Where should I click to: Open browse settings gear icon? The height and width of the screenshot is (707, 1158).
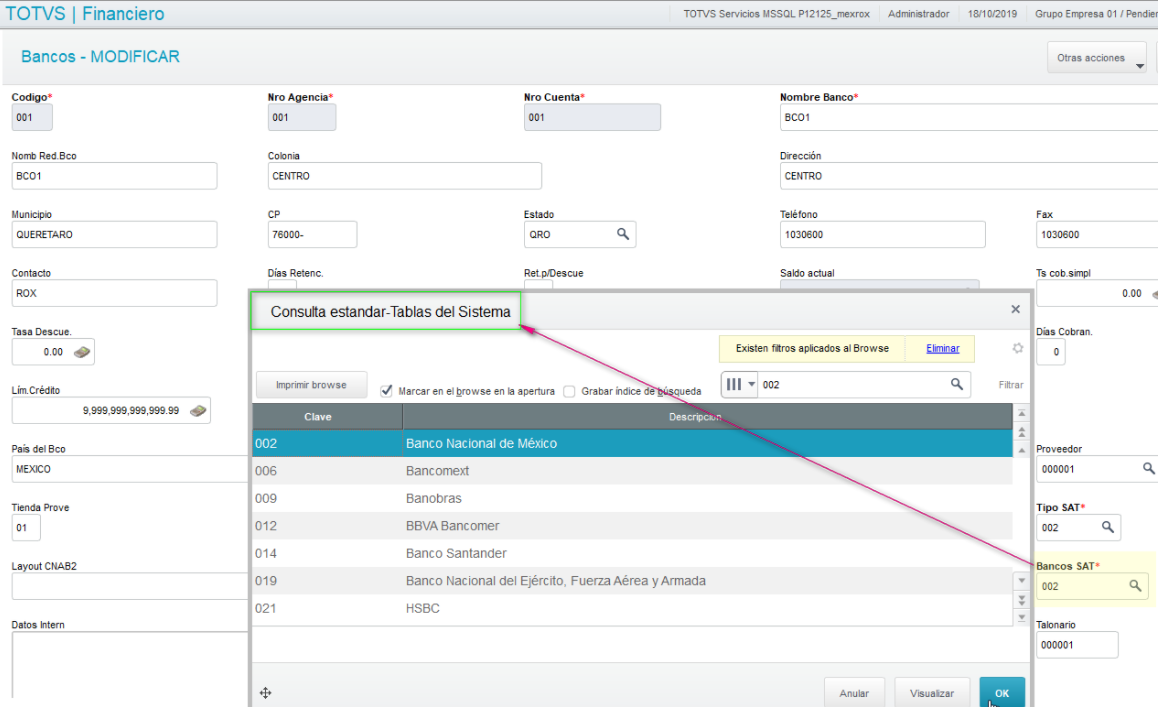1018,348
